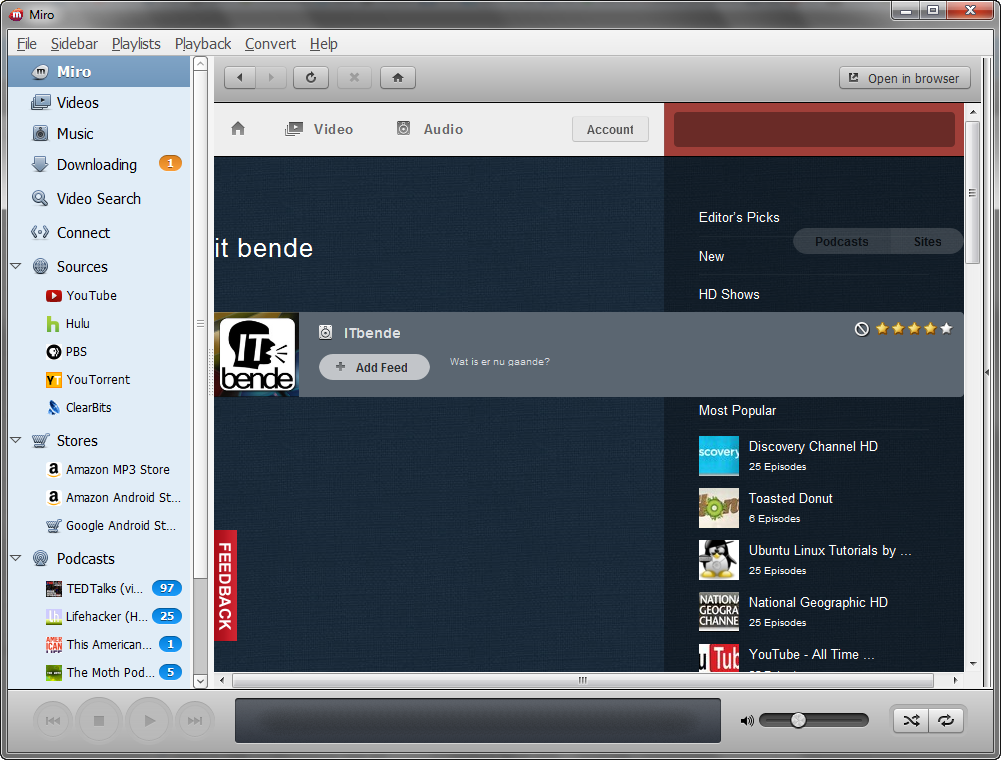Adjust the volume slider knob
The height and width of the screenshot is (760, 1001).
click(798, 720)
